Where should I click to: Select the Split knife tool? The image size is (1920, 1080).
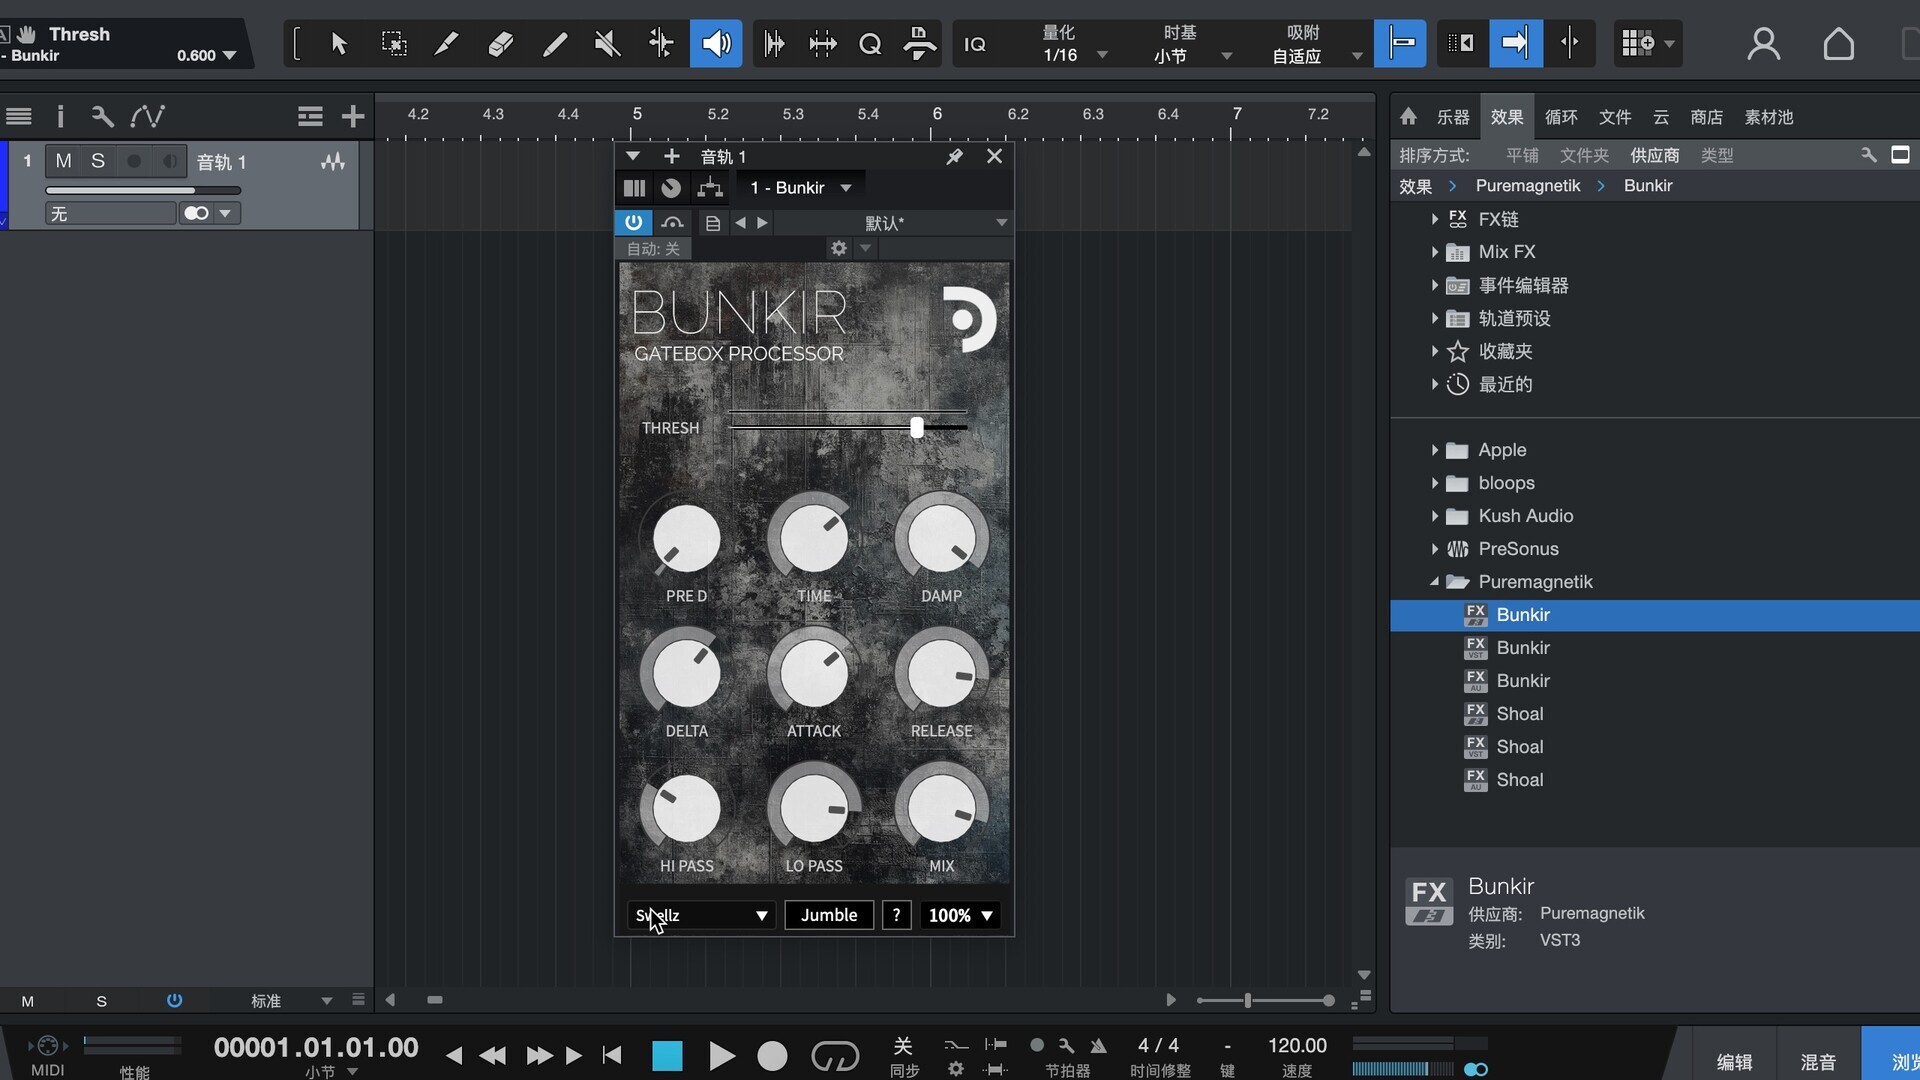(x=446, y=43)
